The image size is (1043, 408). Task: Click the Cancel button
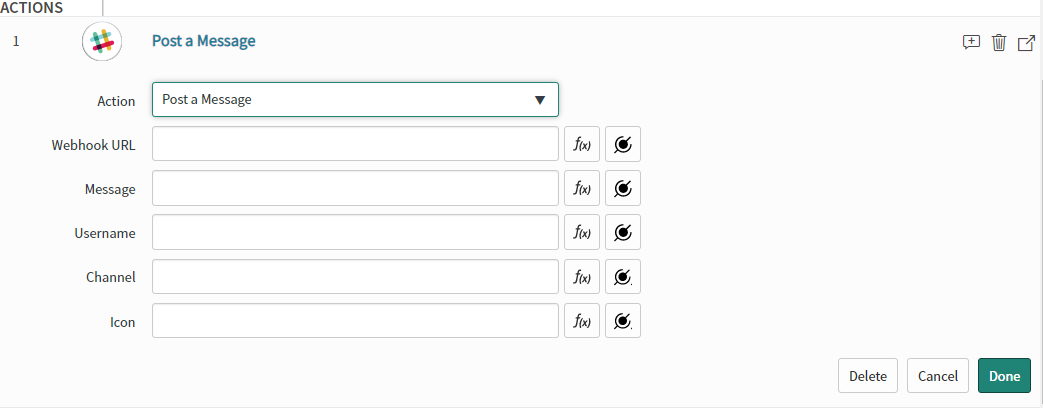[x=937, y=376]
